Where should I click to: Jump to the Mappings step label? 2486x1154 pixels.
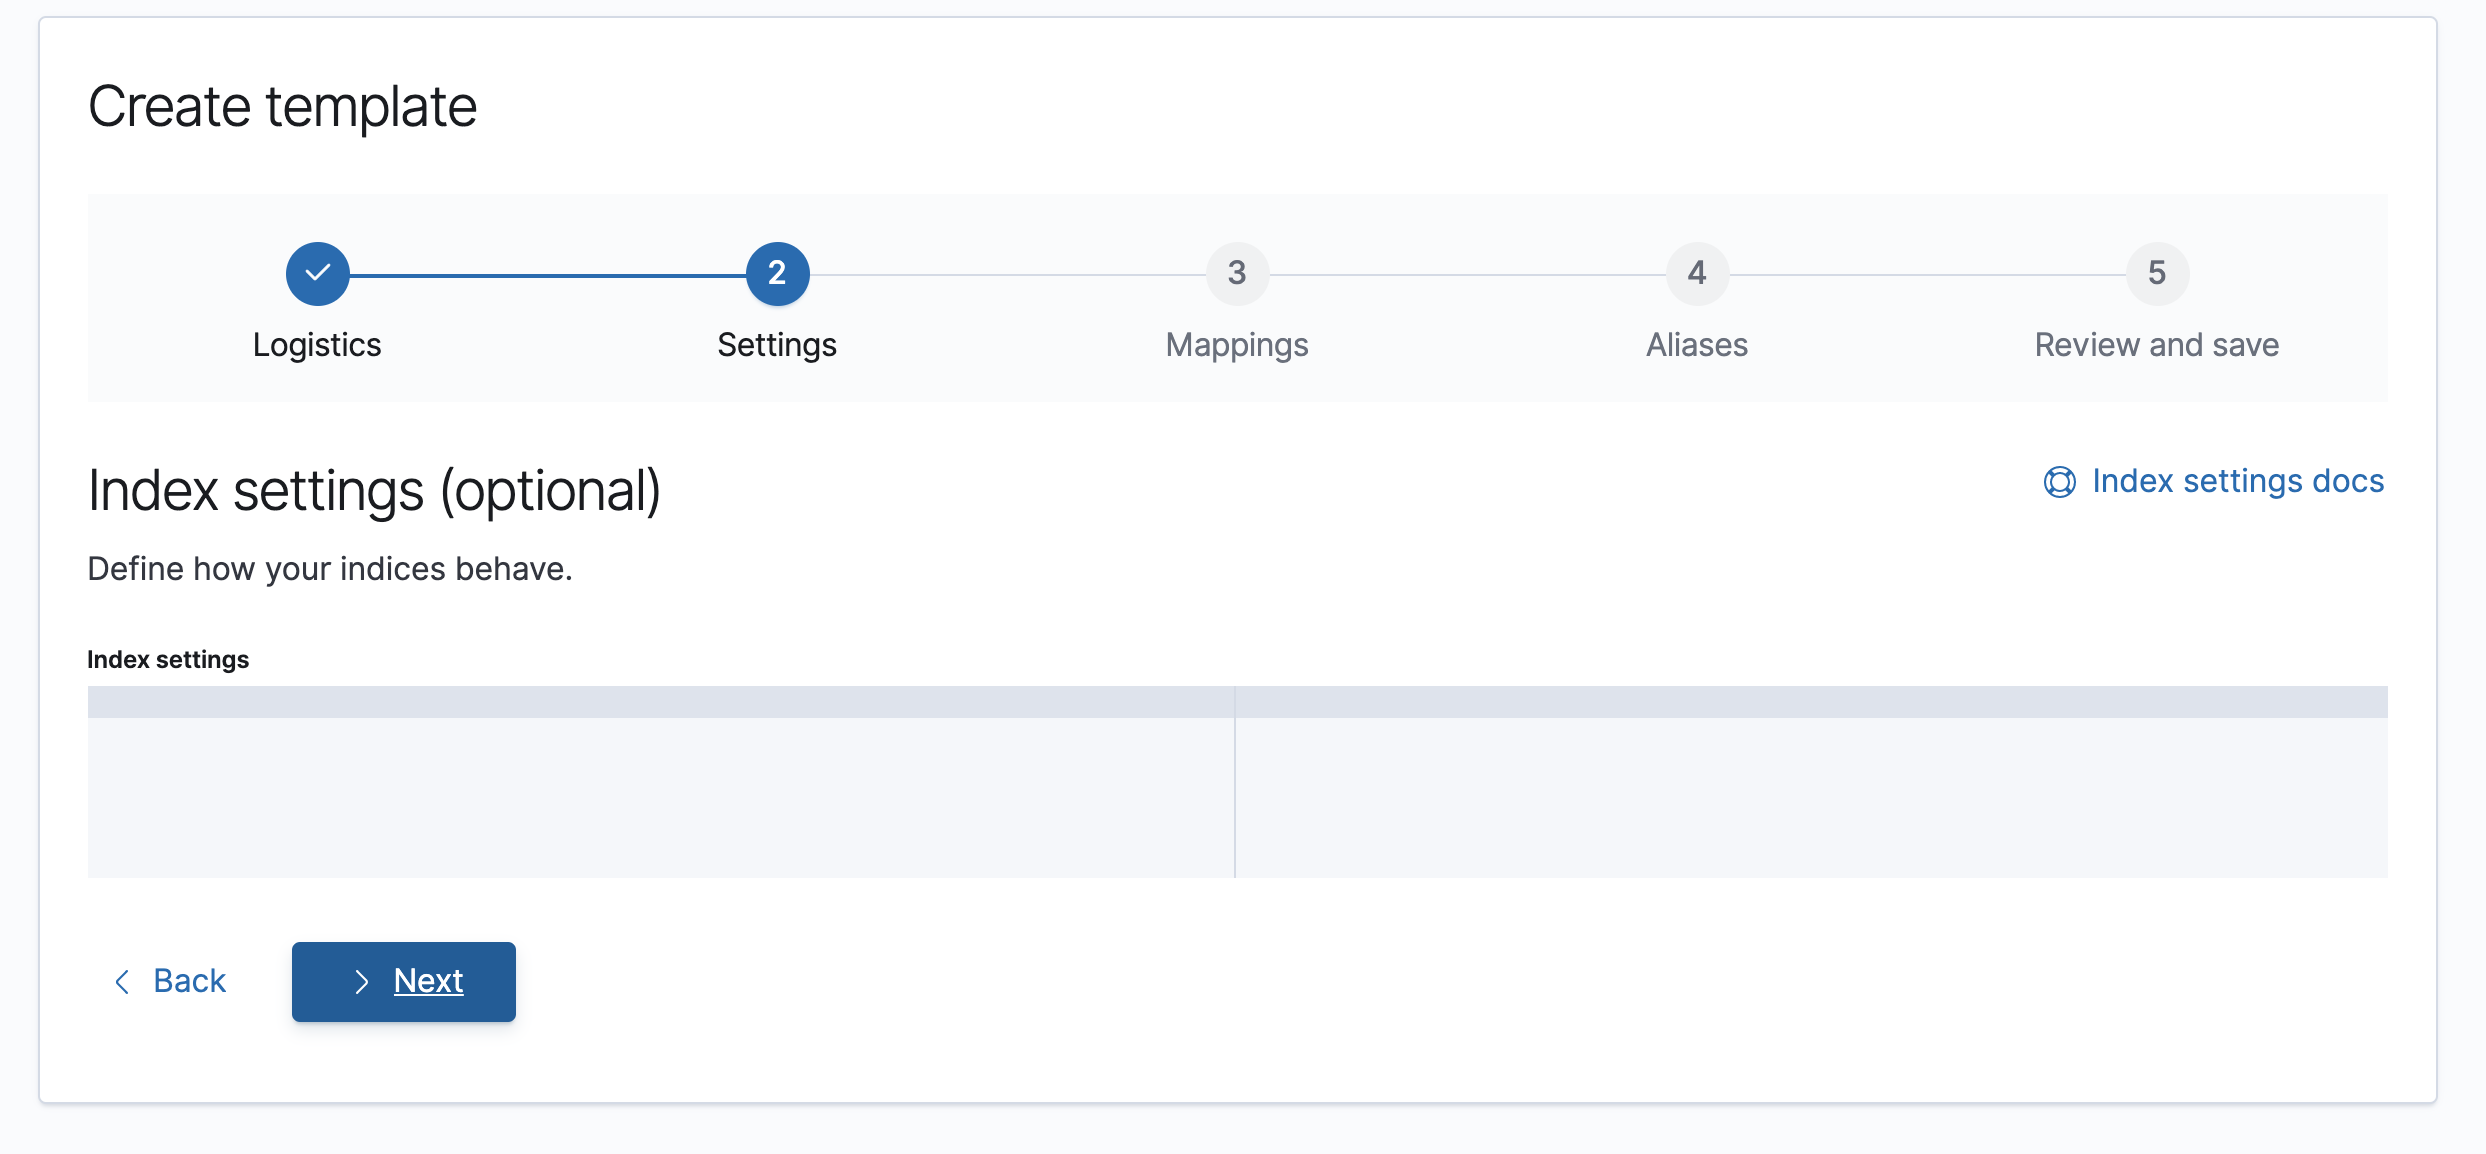1237,345
